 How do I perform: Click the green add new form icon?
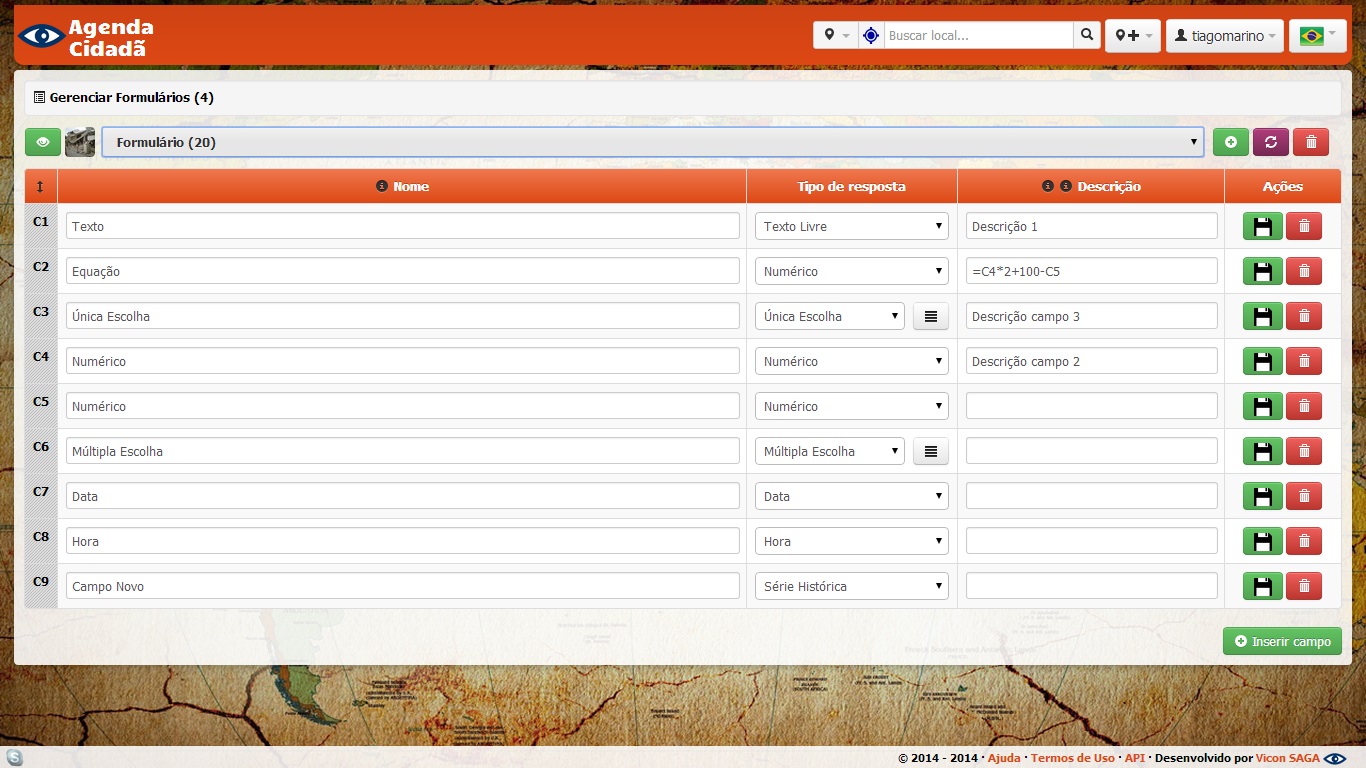pyautogui.click(x=1230, y=142)
